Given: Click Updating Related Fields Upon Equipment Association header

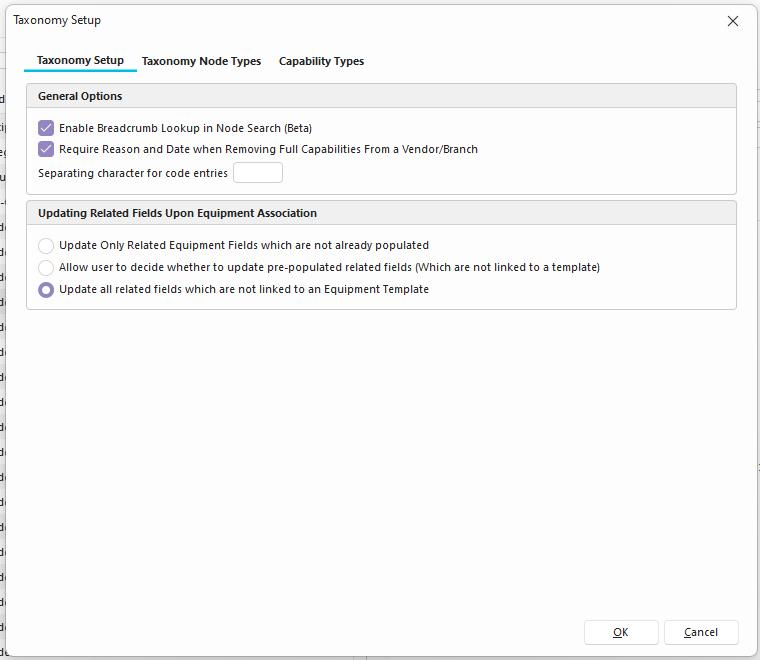Looking at the screenshot, I should [x=177, y=213].
